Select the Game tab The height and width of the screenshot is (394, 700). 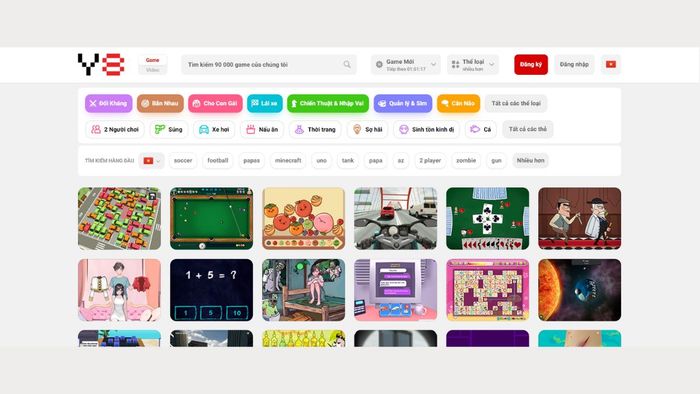(x=152, y=60)
